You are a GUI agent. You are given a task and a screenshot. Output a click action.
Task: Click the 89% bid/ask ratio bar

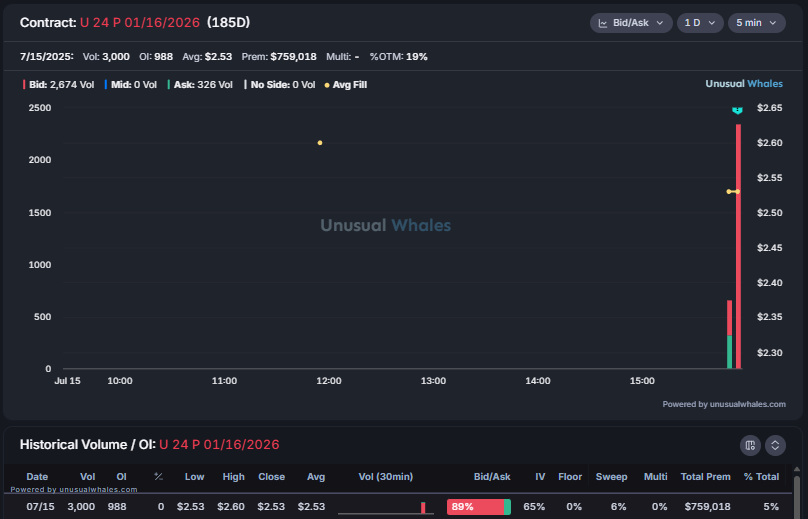[x=479, y=507]
